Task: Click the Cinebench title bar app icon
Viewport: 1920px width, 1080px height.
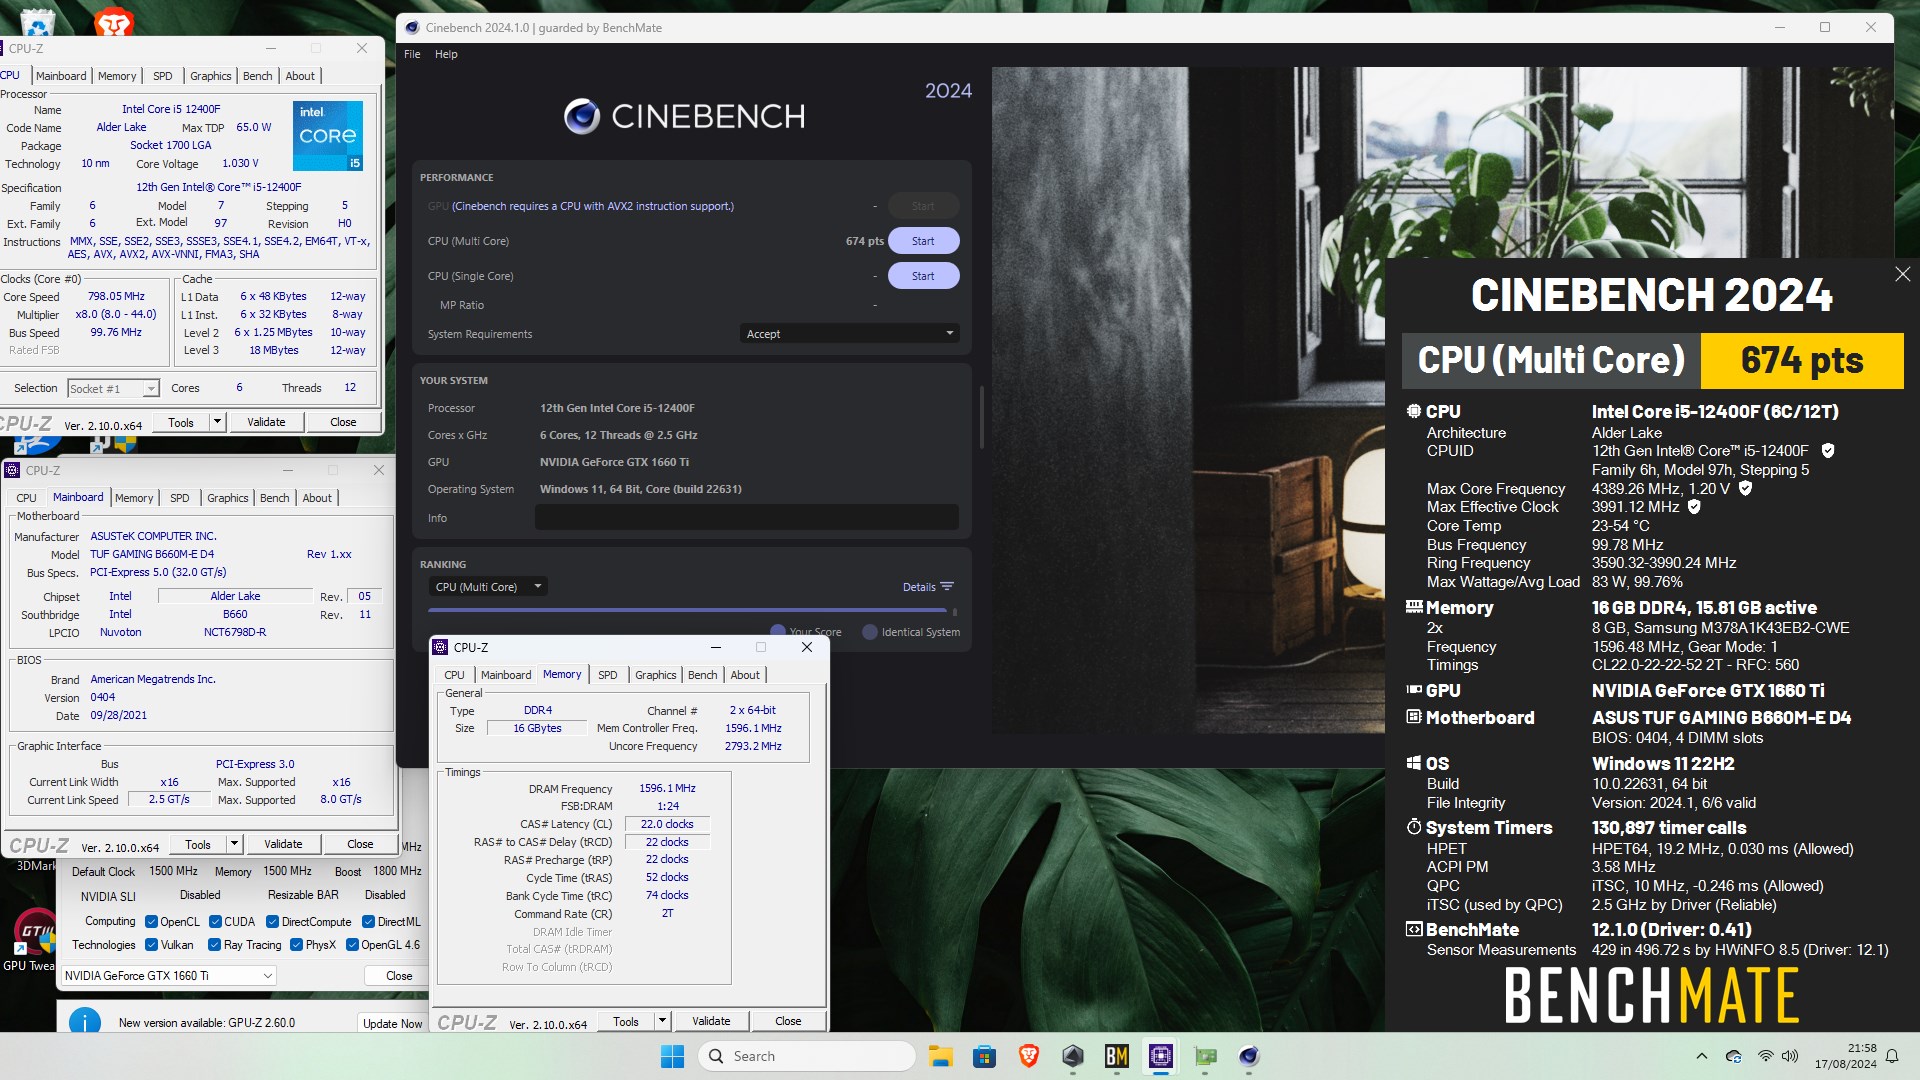Action: tap(412, 27)
